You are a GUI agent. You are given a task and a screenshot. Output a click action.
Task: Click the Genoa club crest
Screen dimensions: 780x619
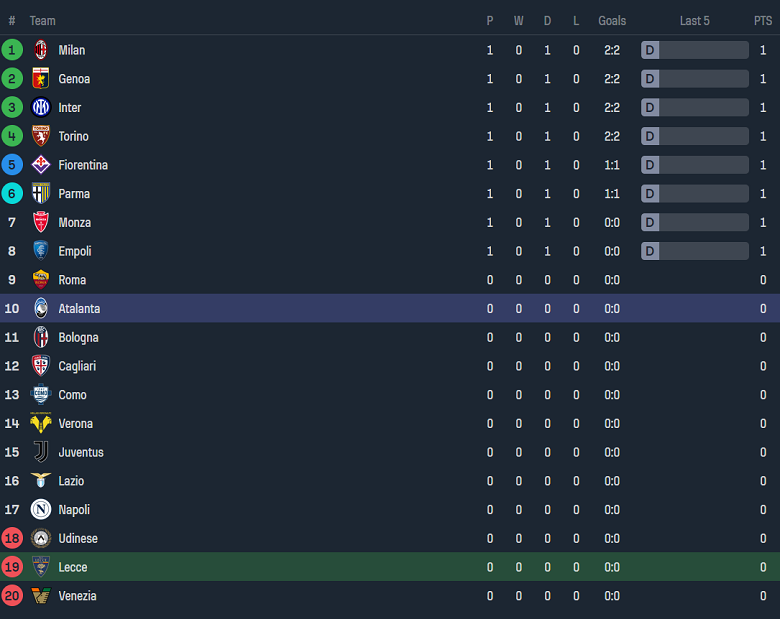pos(41,79)
